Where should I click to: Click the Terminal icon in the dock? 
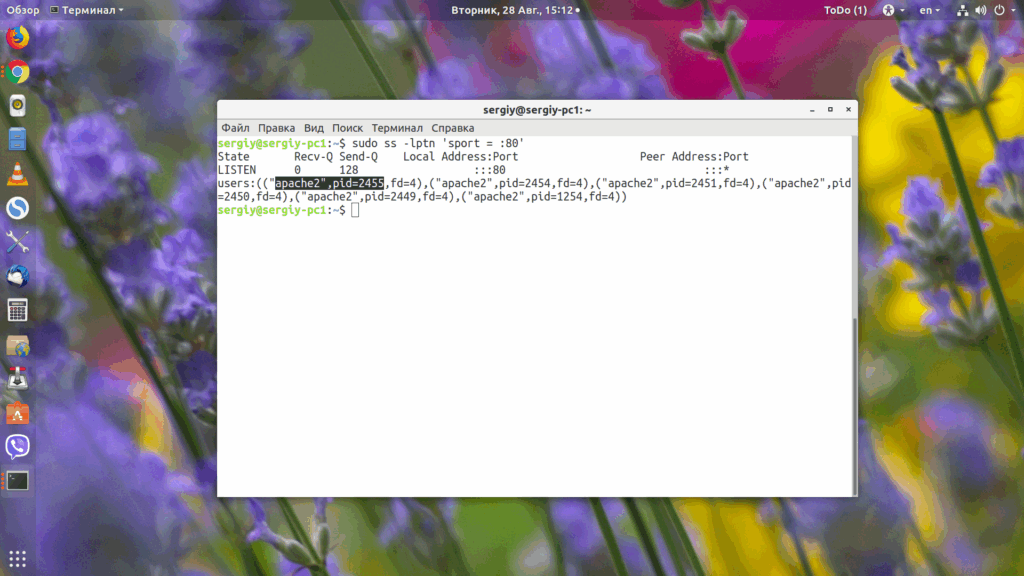(x=18, y=481)
